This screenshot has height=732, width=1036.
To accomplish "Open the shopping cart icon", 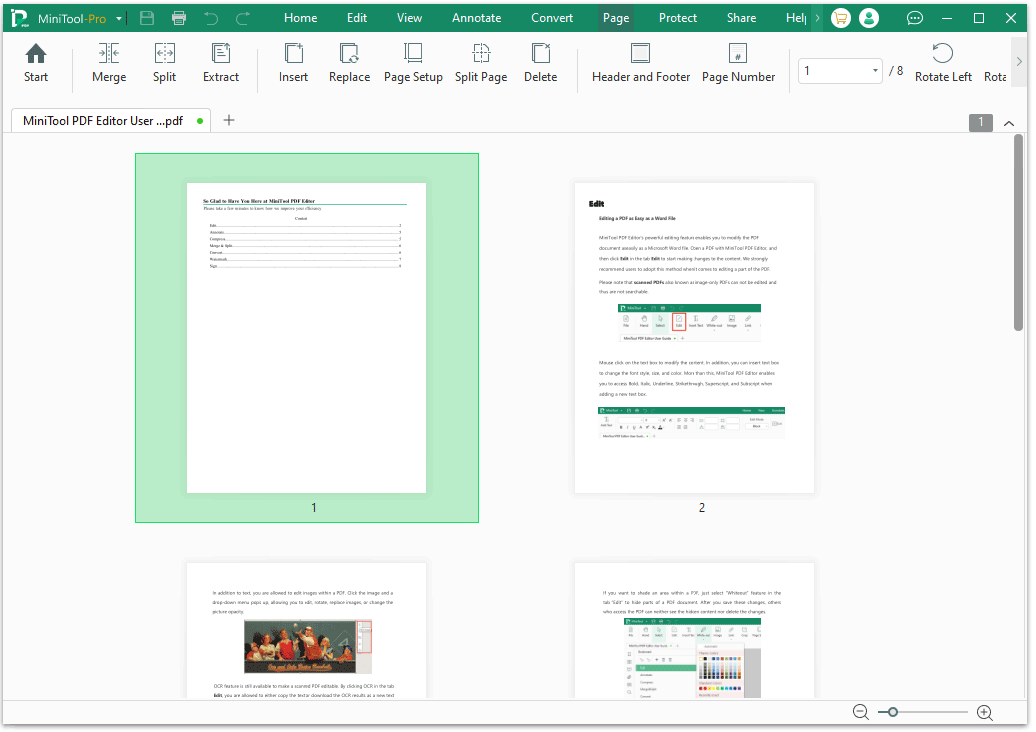I will click(x=840, y=18).
